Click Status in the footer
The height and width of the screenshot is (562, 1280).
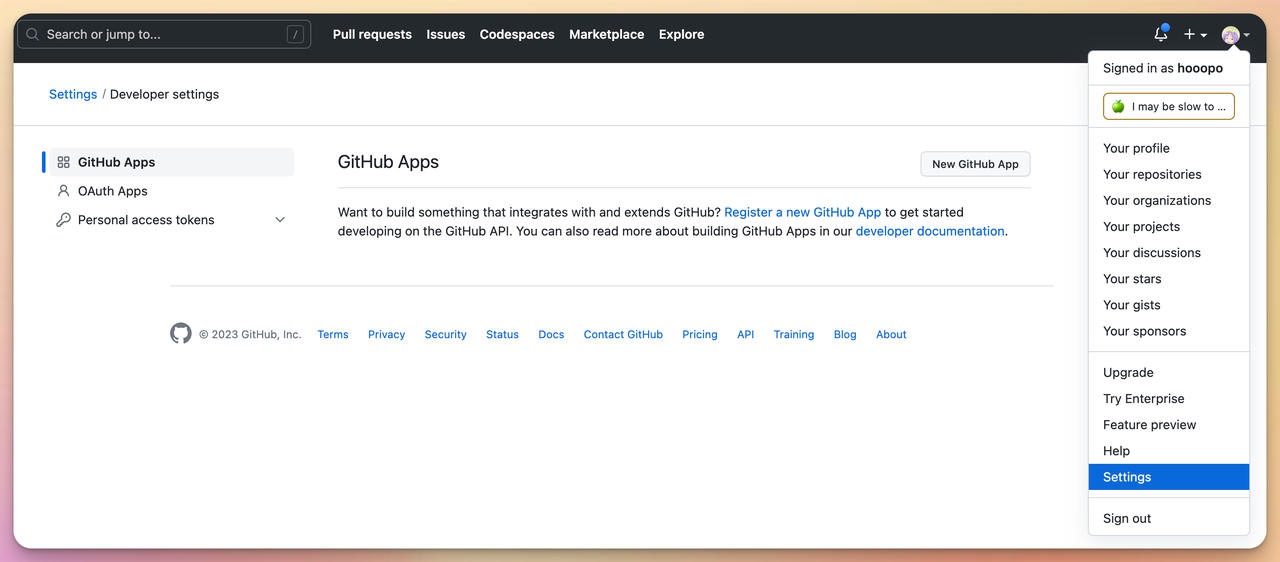tap(502, 335)
